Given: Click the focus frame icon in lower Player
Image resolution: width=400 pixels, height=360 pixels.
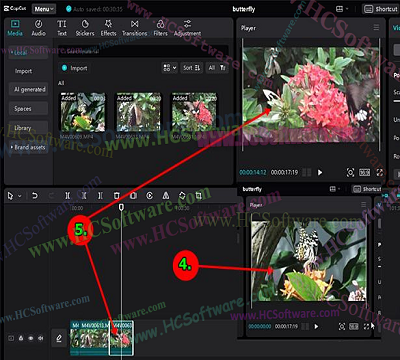Looking at the screenshot, I should [342, 327].
